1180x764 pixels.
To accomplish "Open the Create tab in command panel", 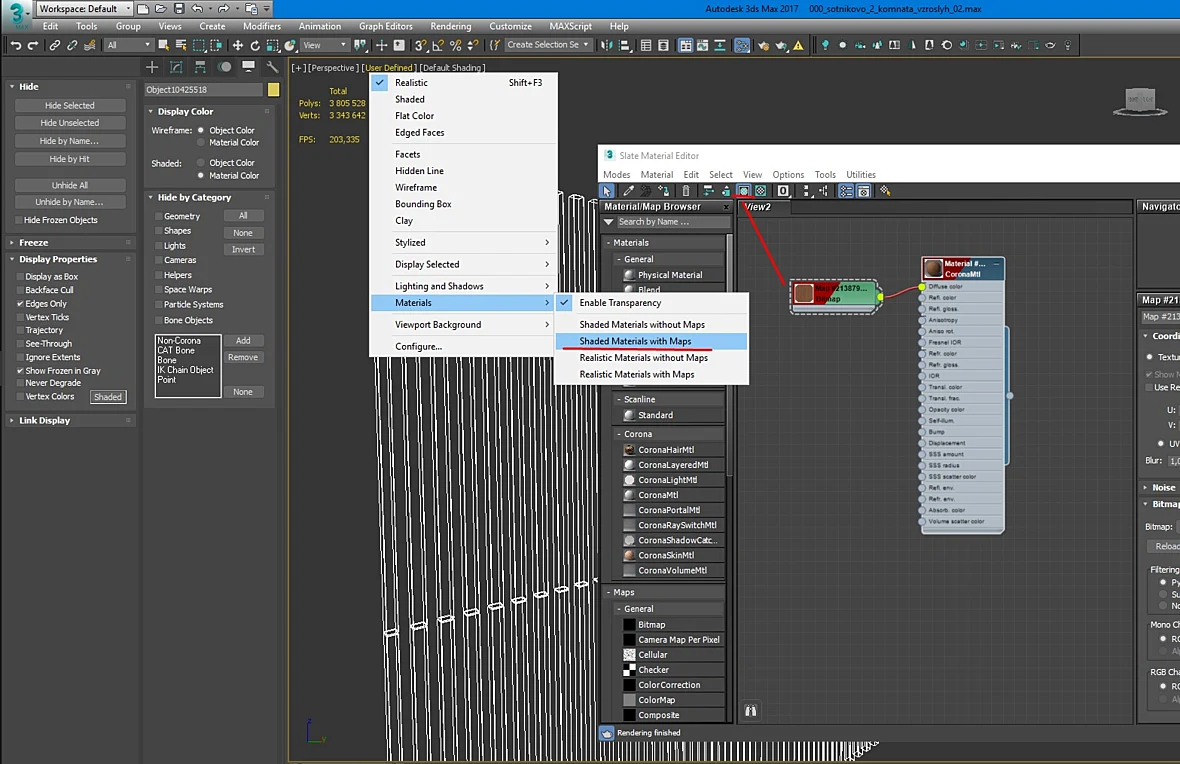I will coord(152,67).
